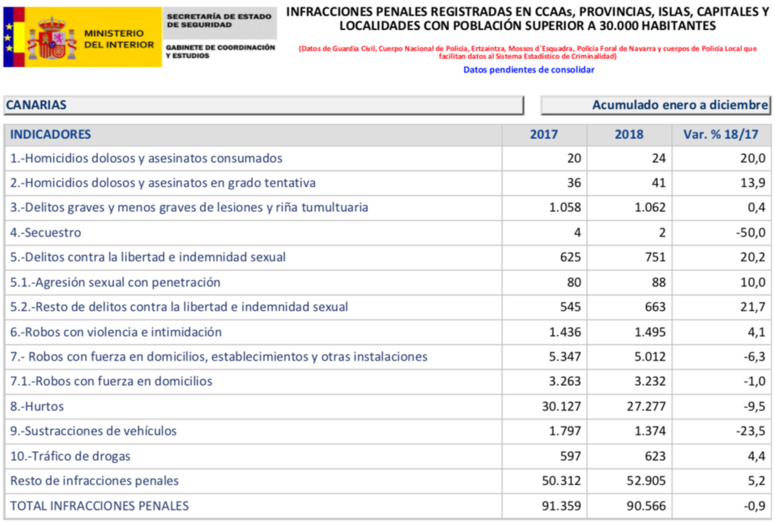This screenshot has width=775, height=523.
Task: Click the Ministerio del Interior label
Action: (x=119, y=39)
